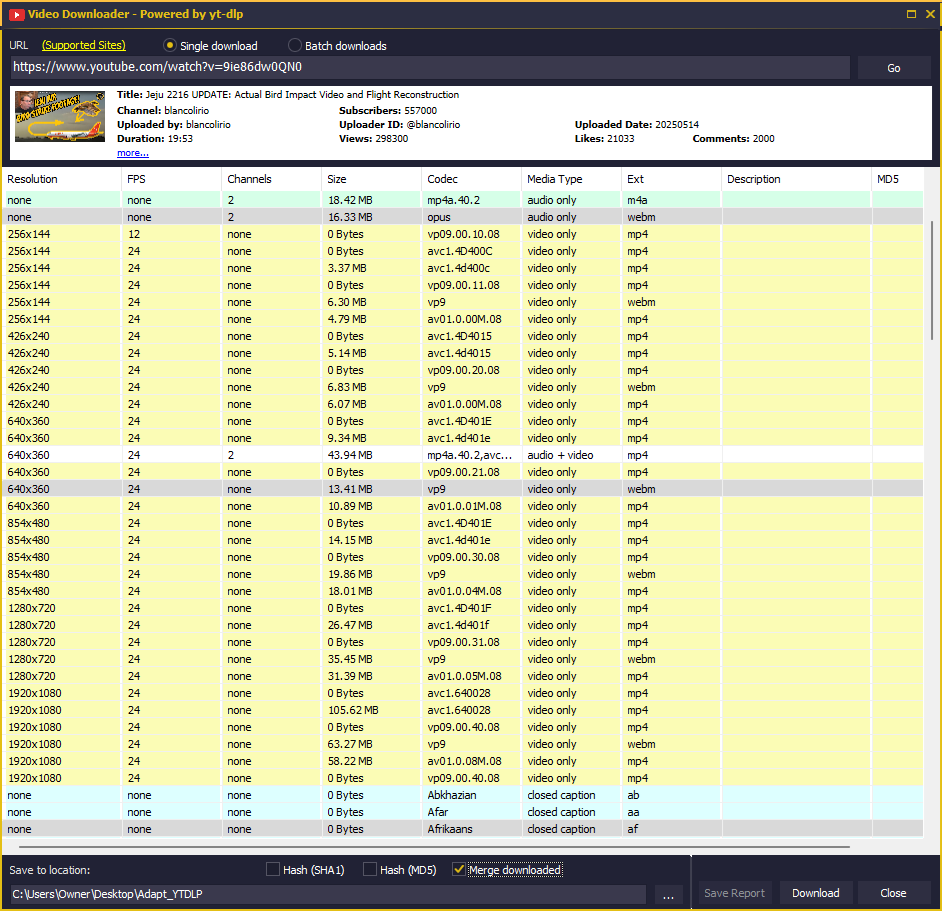The width and height of the screenshot is (942, 911).
Task: Sort by the Media Type column header
Action: point(571,179)
